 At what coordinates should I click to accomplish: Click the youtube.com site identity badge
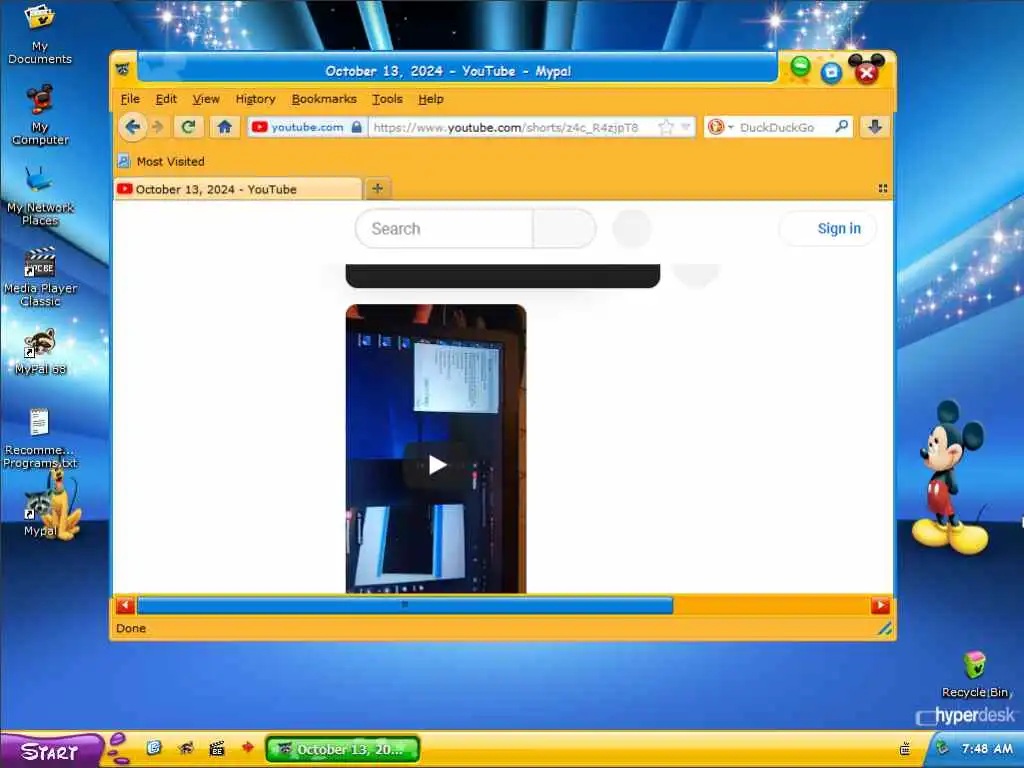point(306,127)
